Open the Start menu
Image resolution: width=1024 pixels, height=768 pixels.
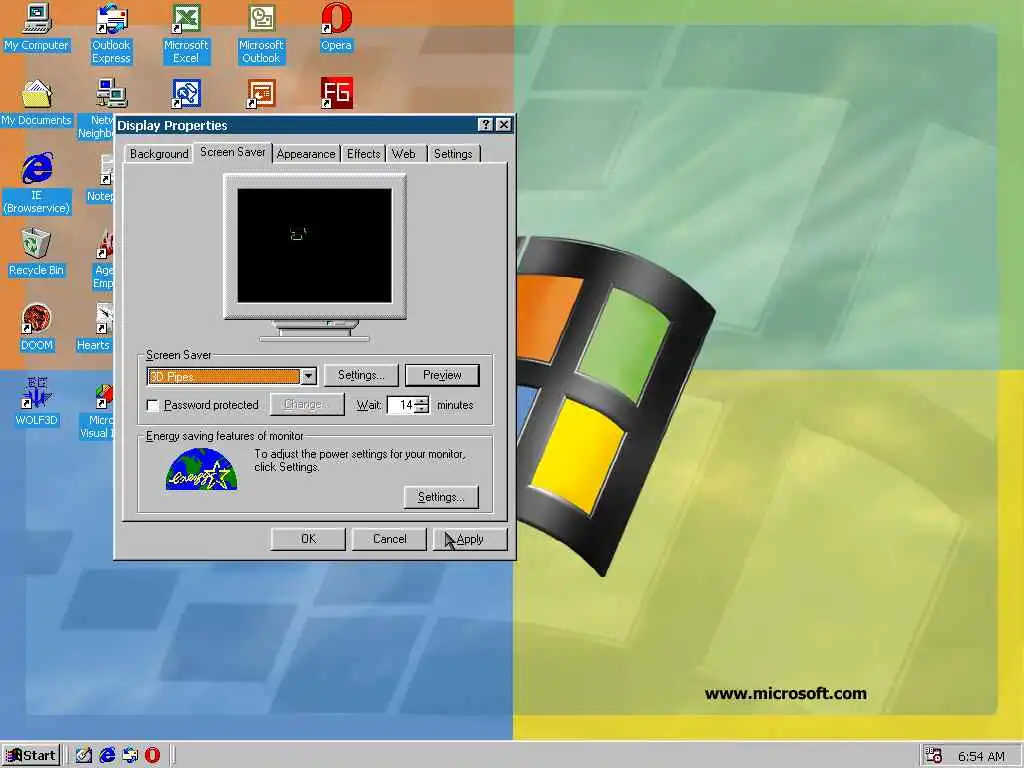point(31,756)
